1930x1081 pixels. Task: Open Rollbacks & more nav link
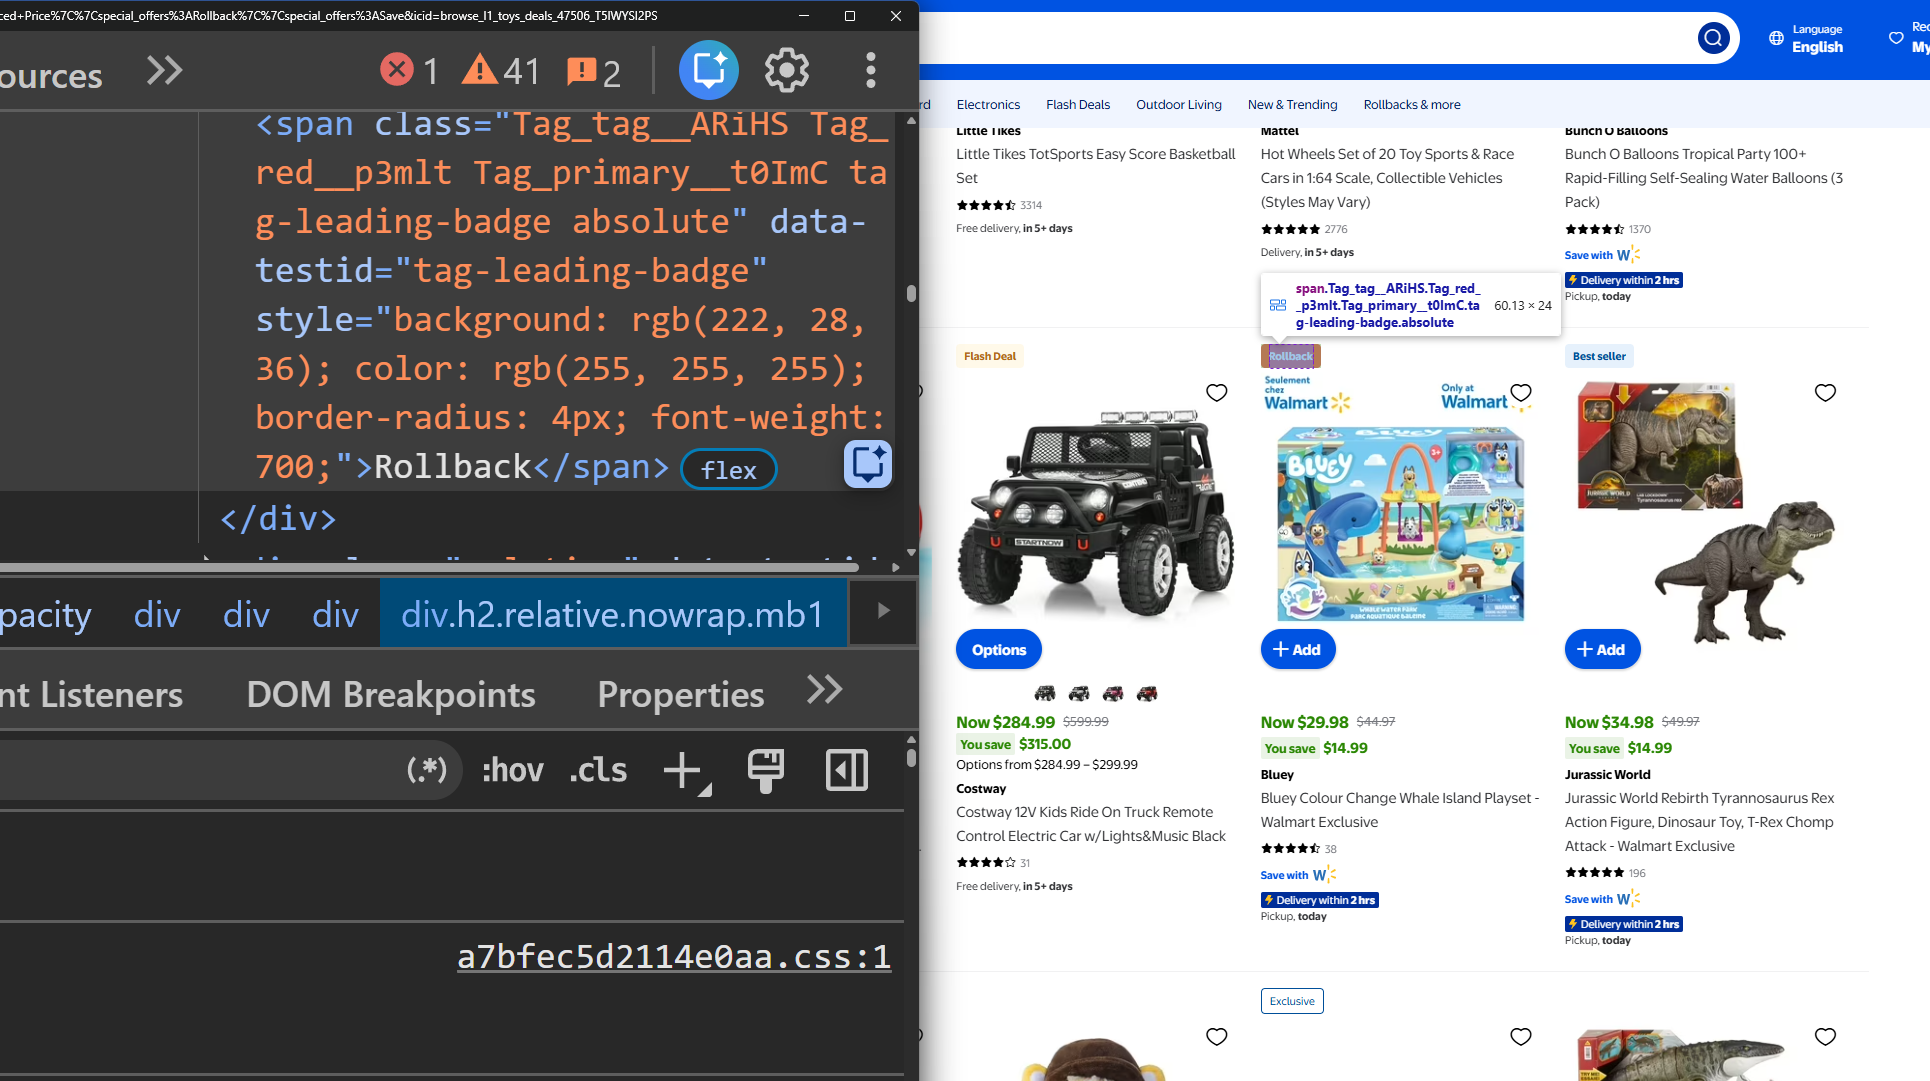pyautogui.click(x=1412, y=104)
